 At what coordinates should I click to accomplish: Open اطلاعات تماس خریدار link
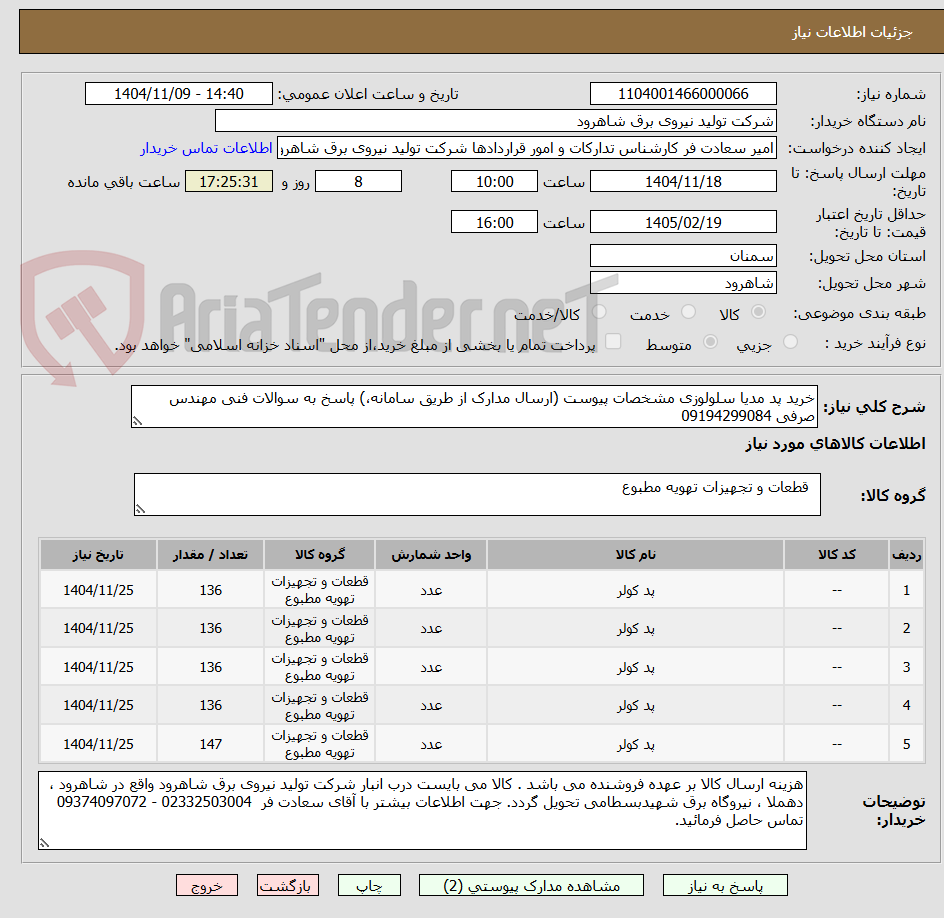point(206,148)
